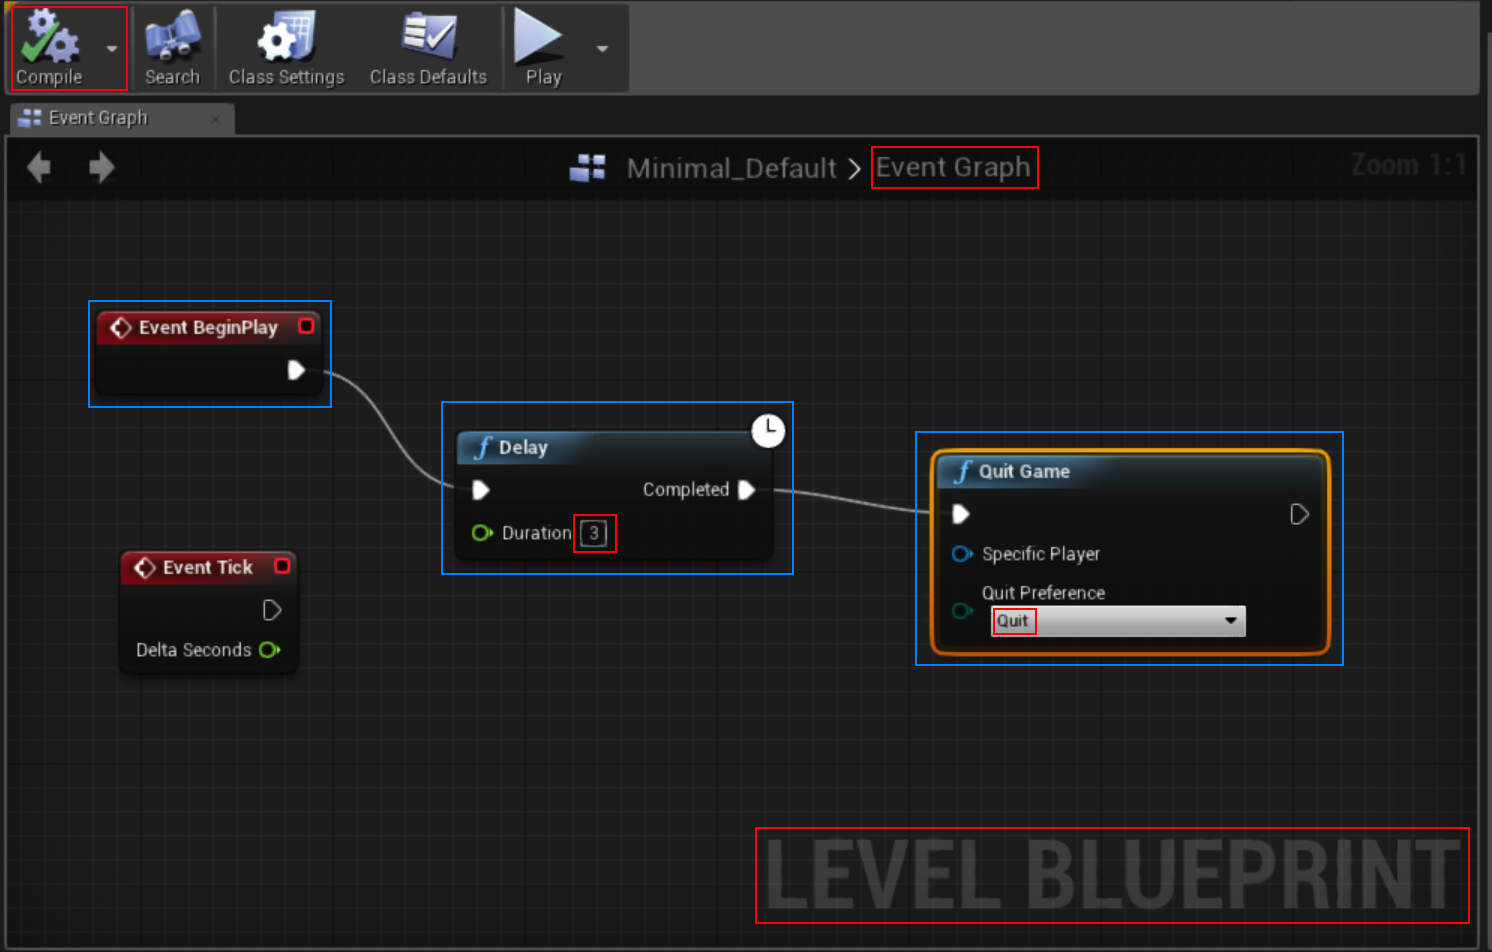
Task: Click the Delta Seconds pin on Event Tick
Action: point(269,650)
